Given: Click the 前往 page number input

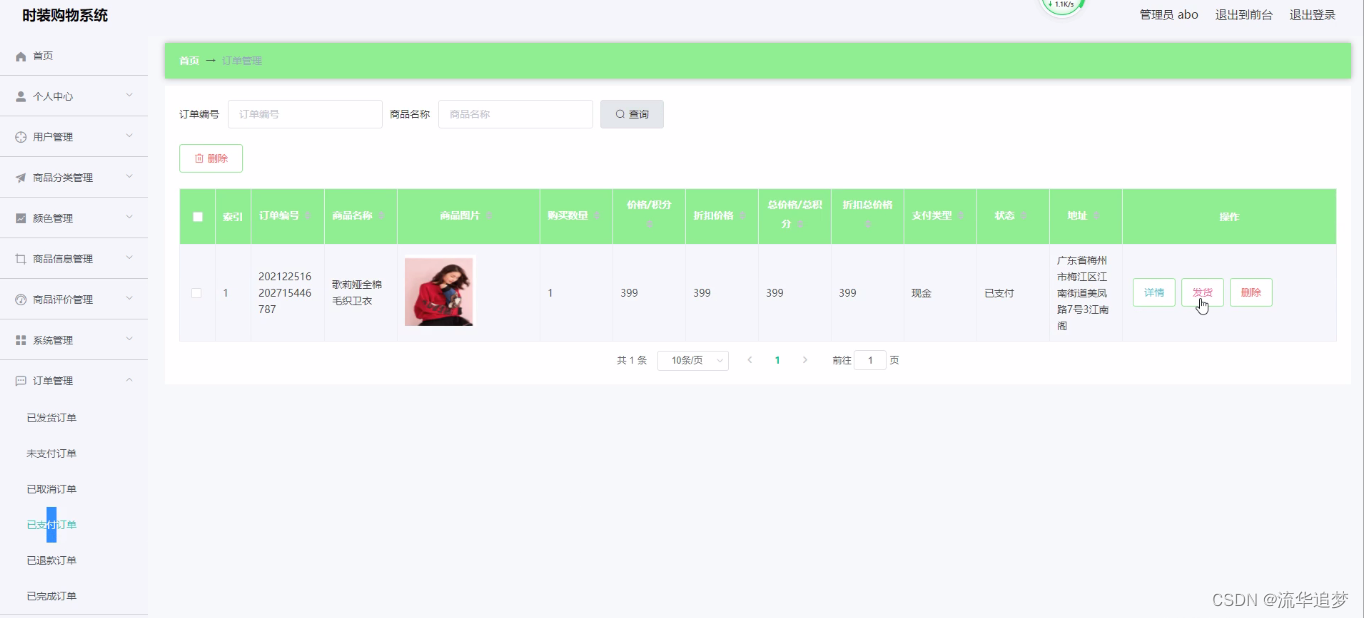Looking at the screenshot, I should point(870,360).
